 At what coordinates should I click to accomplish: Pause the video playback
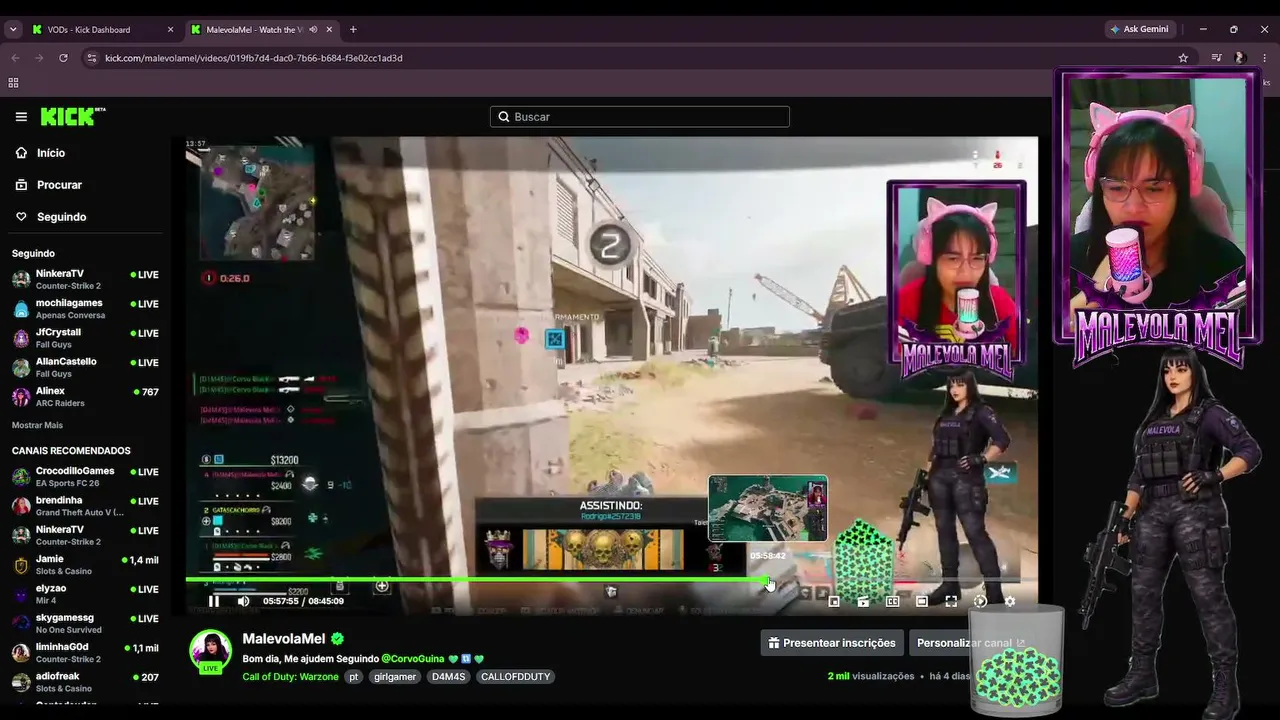pos(213,601)
